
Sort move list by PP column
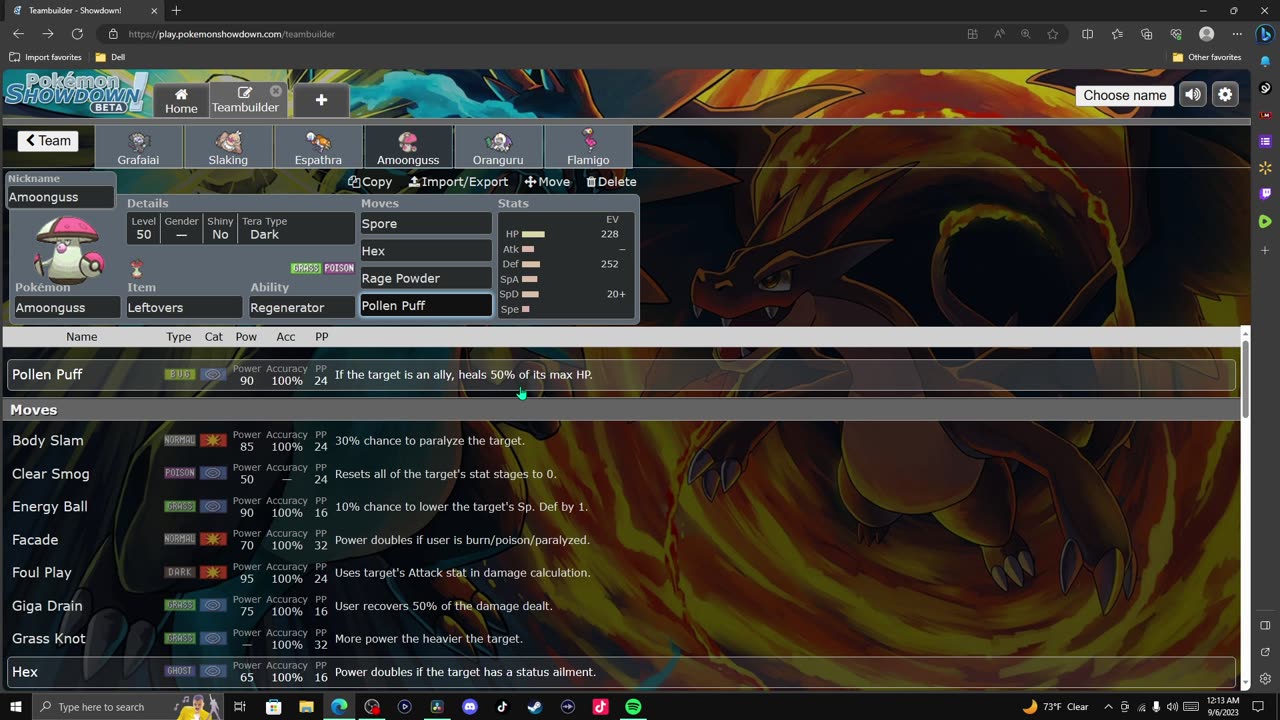point(322,337)
